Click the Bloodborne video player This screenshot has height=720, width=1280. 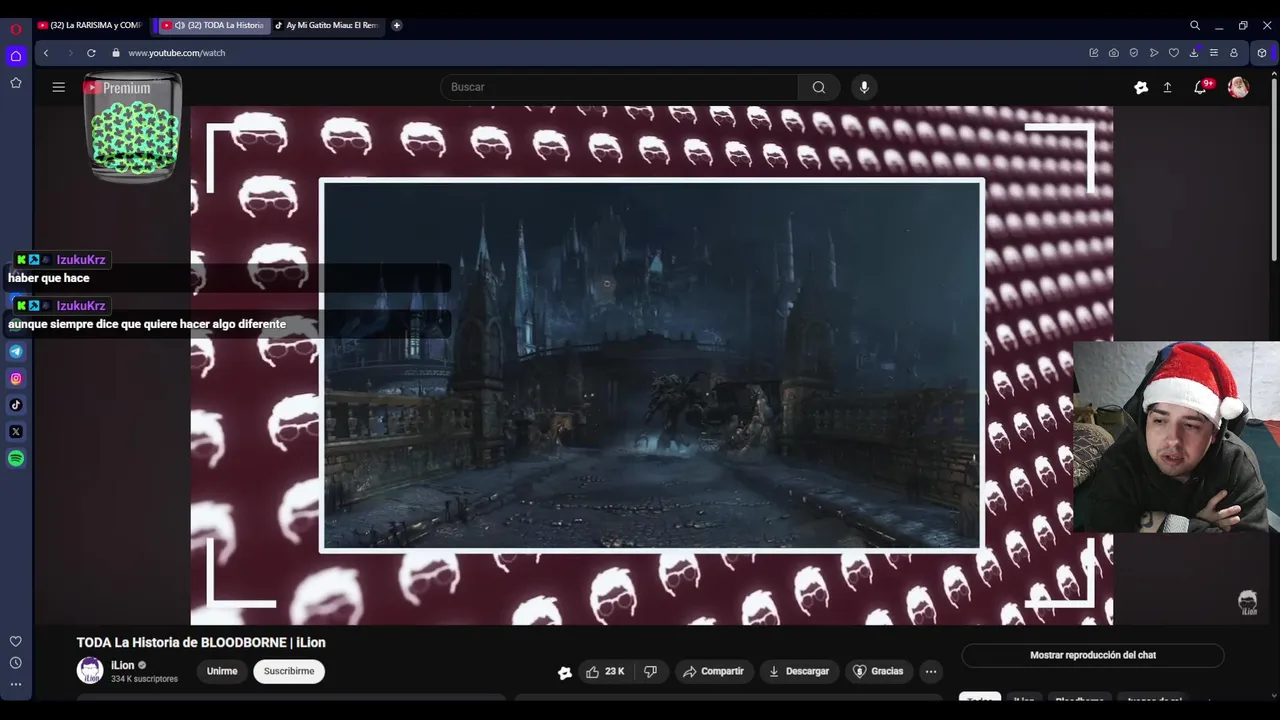click(x=651, y=365)
